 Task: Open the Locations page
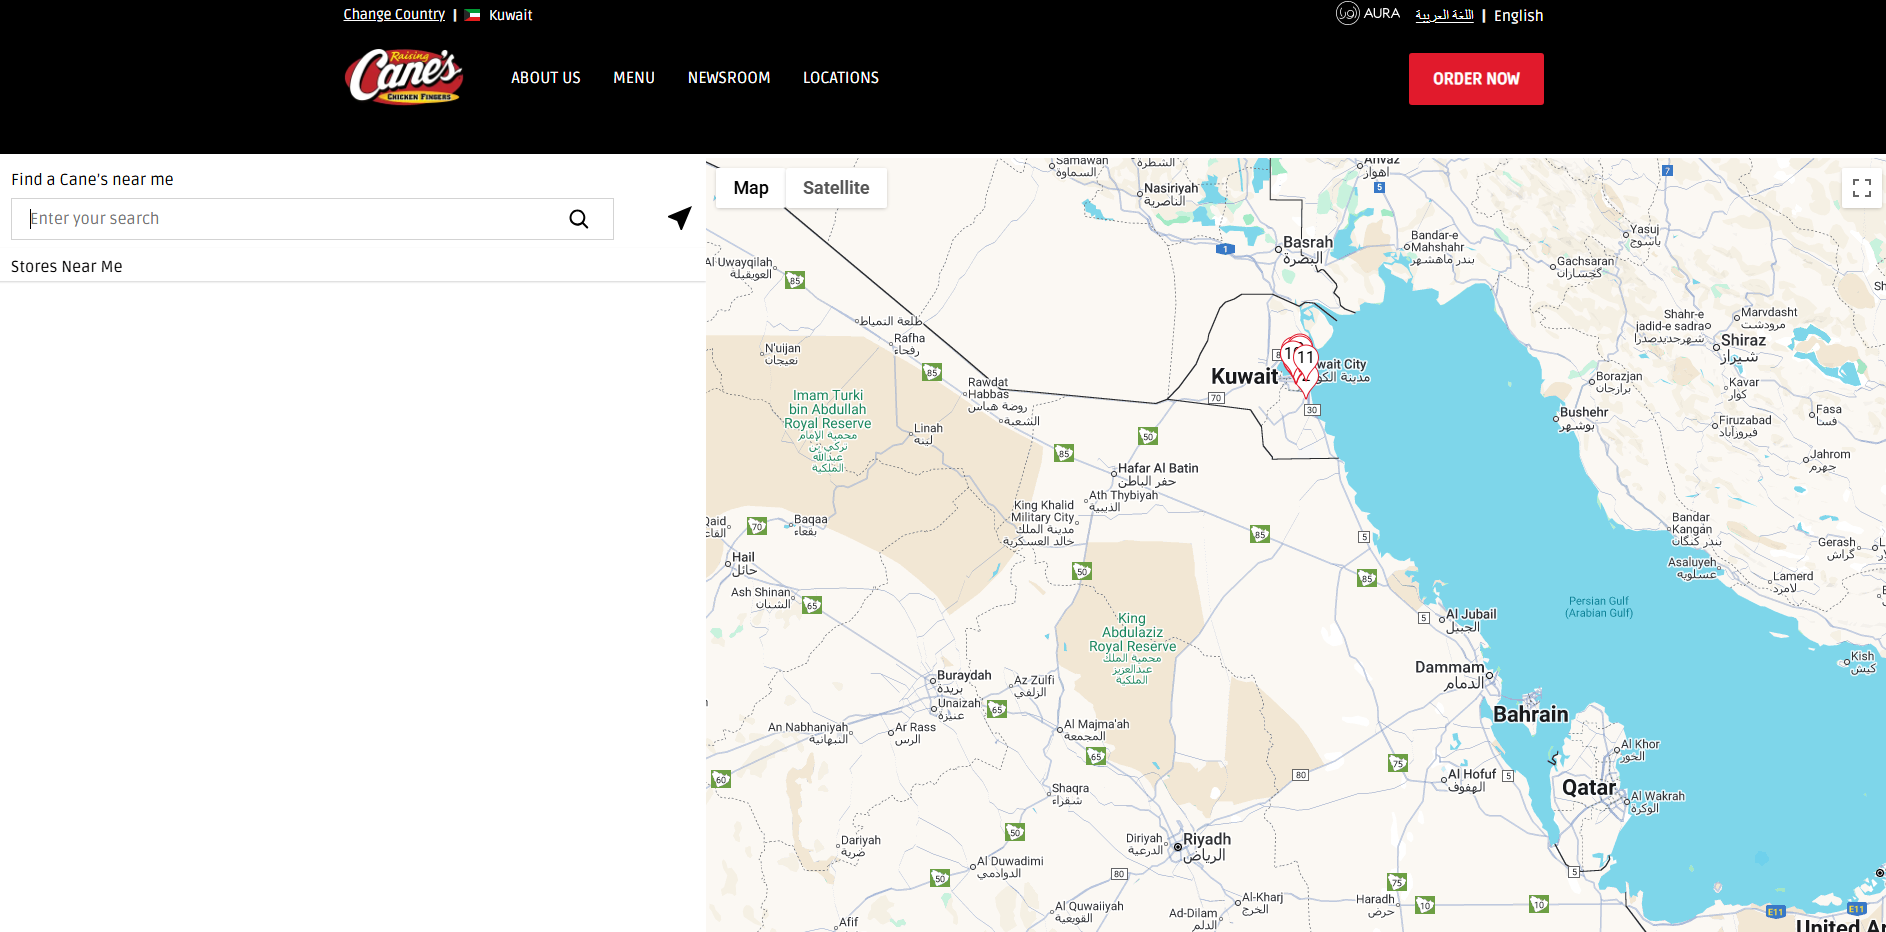841,78
